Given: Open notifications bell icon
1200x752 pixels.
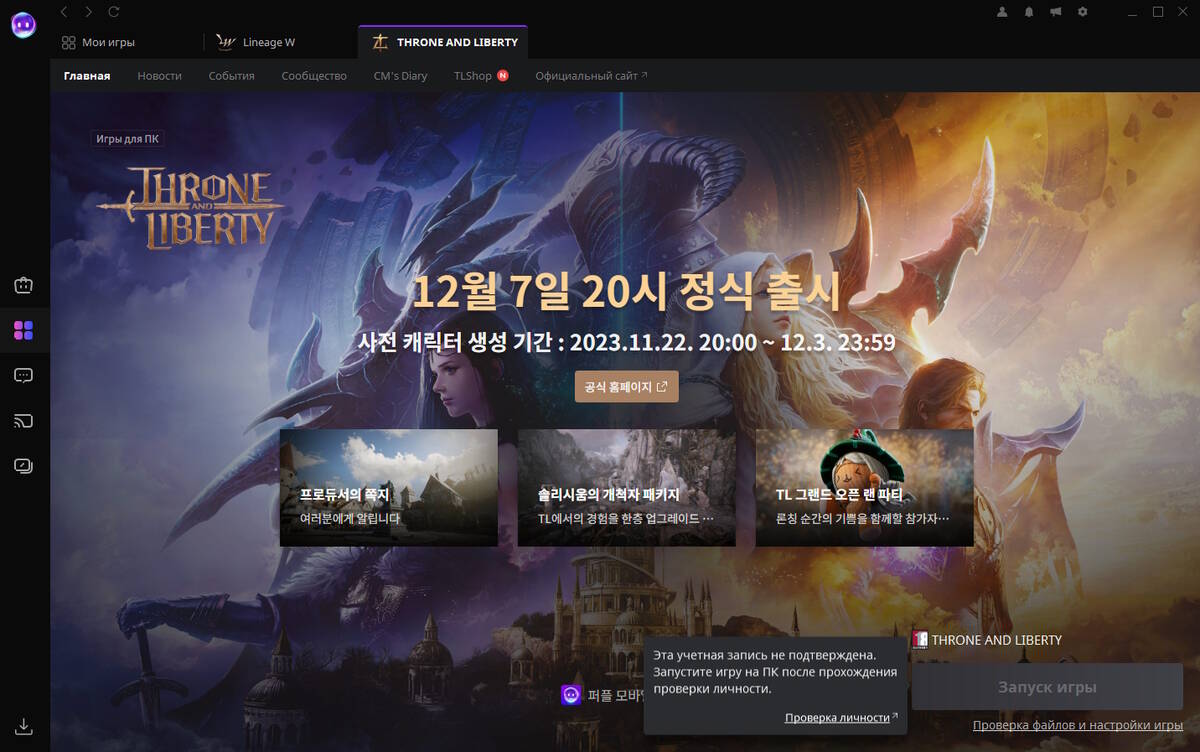Looking at the screenshot, I should (x=1029, y=12).
